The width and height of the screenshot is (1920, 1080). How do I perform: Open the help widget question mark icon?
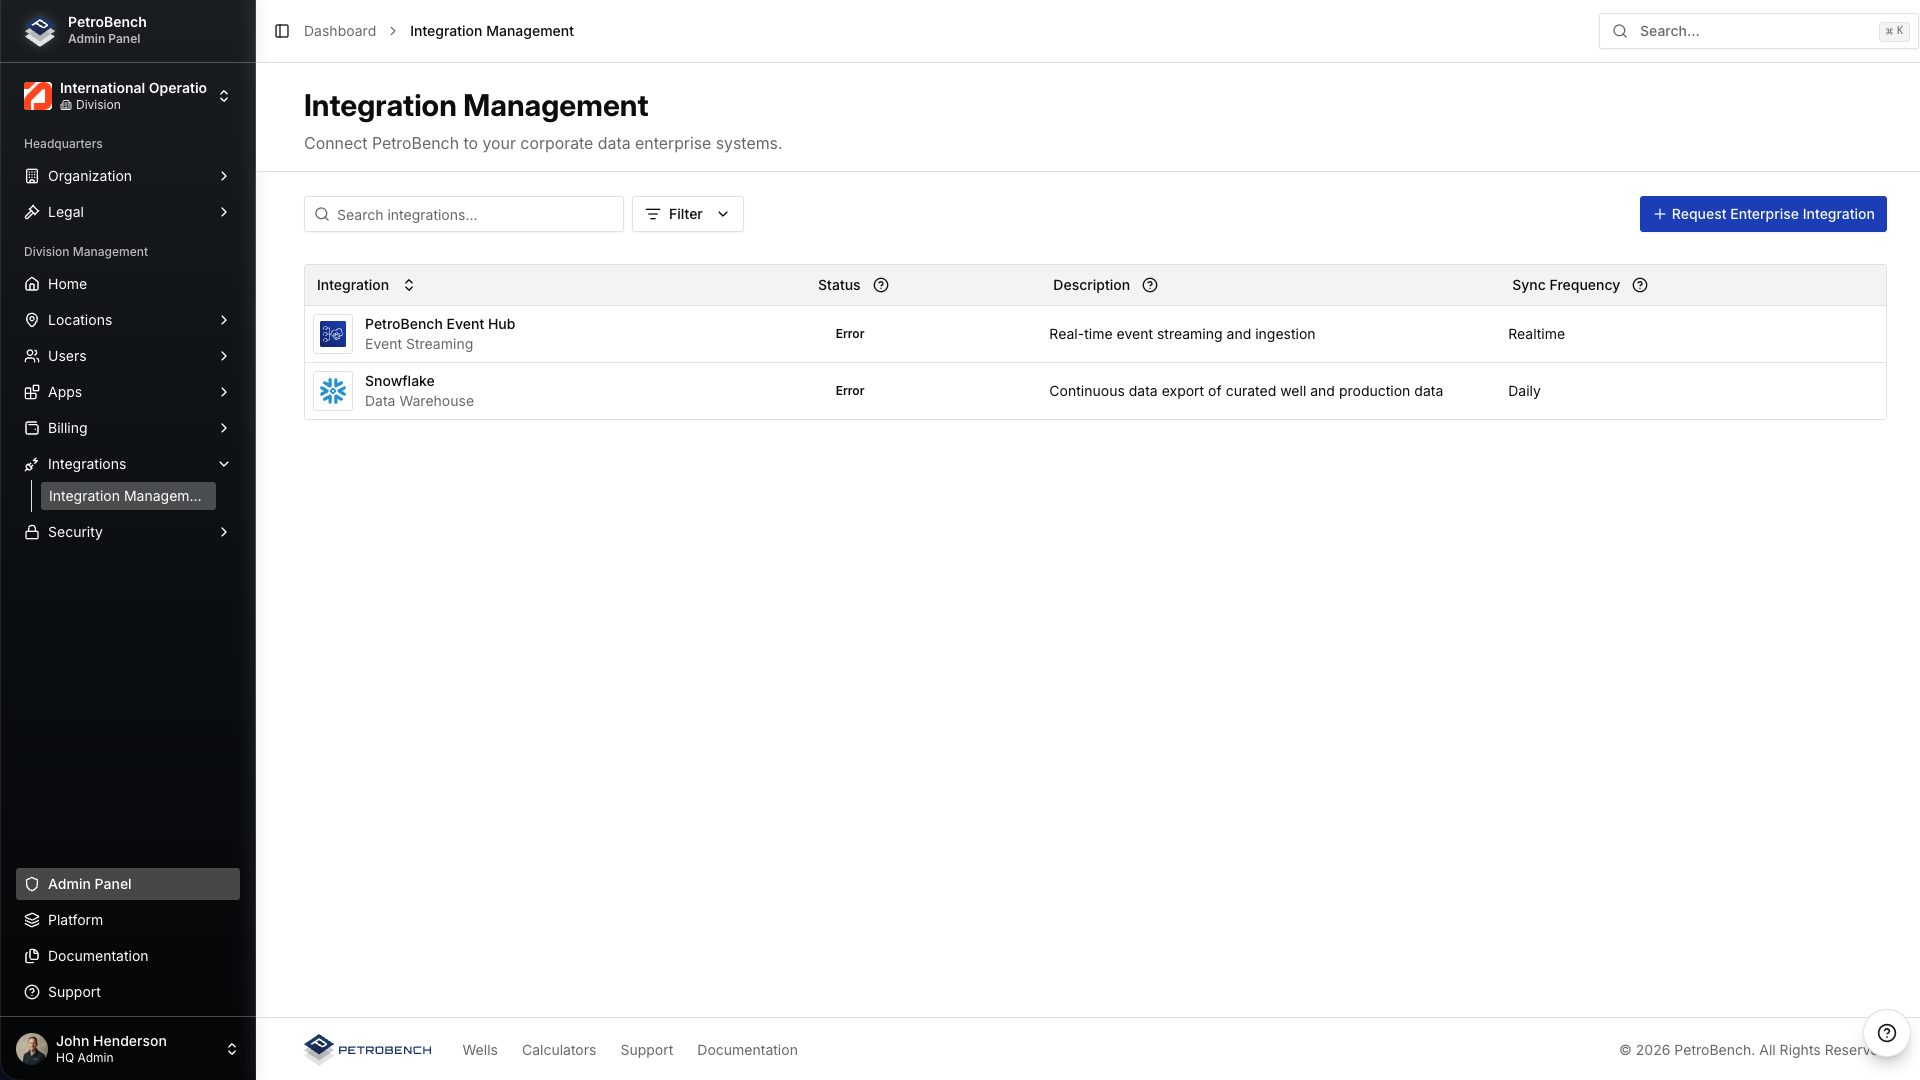click(x=1887, y=1033)
